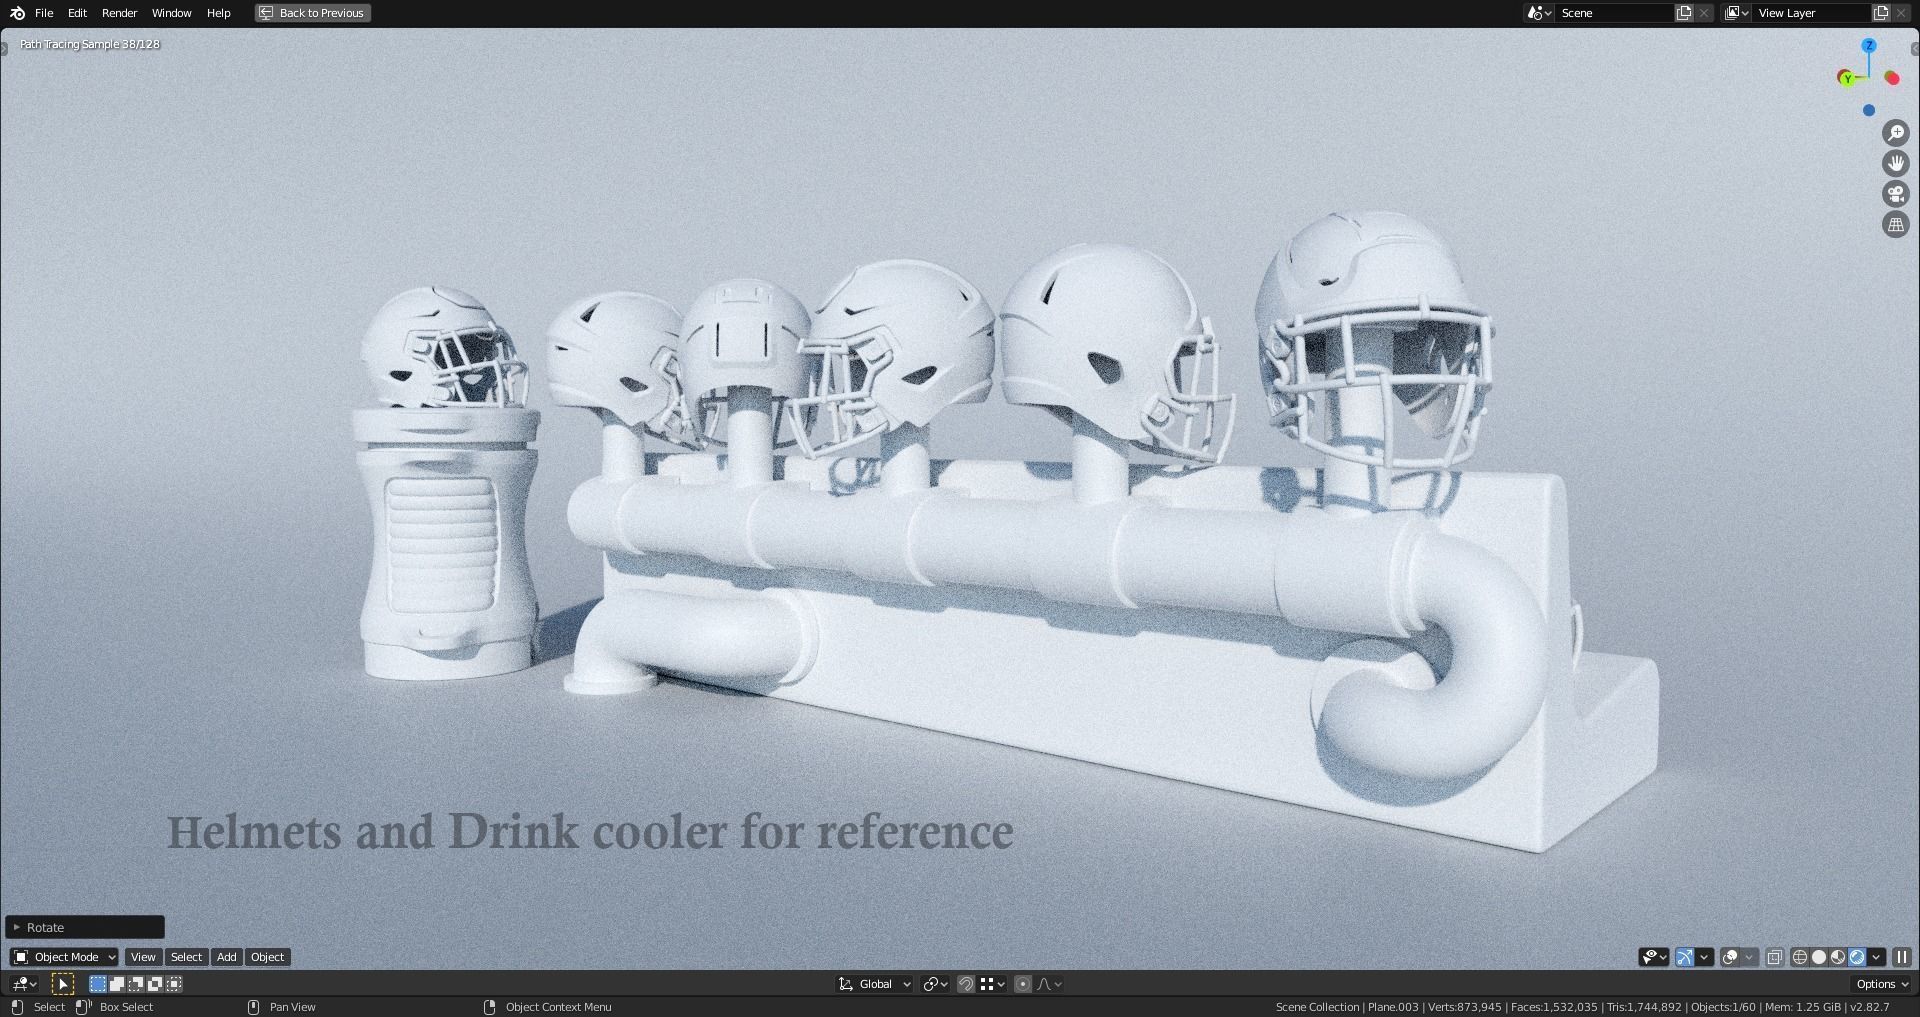Choose the set new selection mode
Screen dimensions: 1920x1017
click(98, 984)
